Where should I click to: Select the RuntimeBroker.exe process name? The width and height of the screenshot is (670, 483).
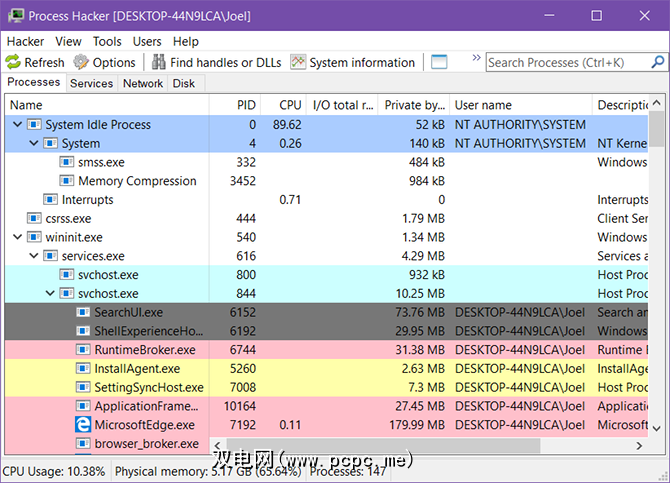tap(145, 350)
